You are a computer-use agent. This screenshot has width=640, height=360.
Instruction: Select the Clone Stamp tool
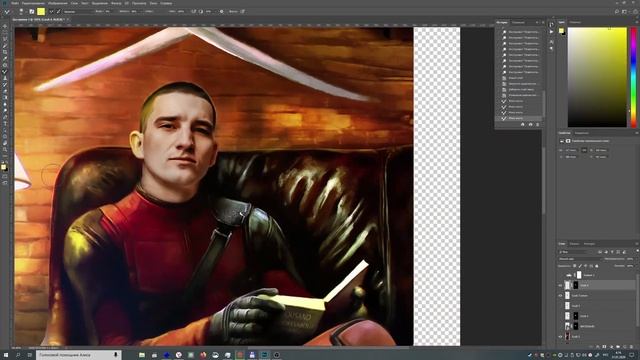coord(5,78)
